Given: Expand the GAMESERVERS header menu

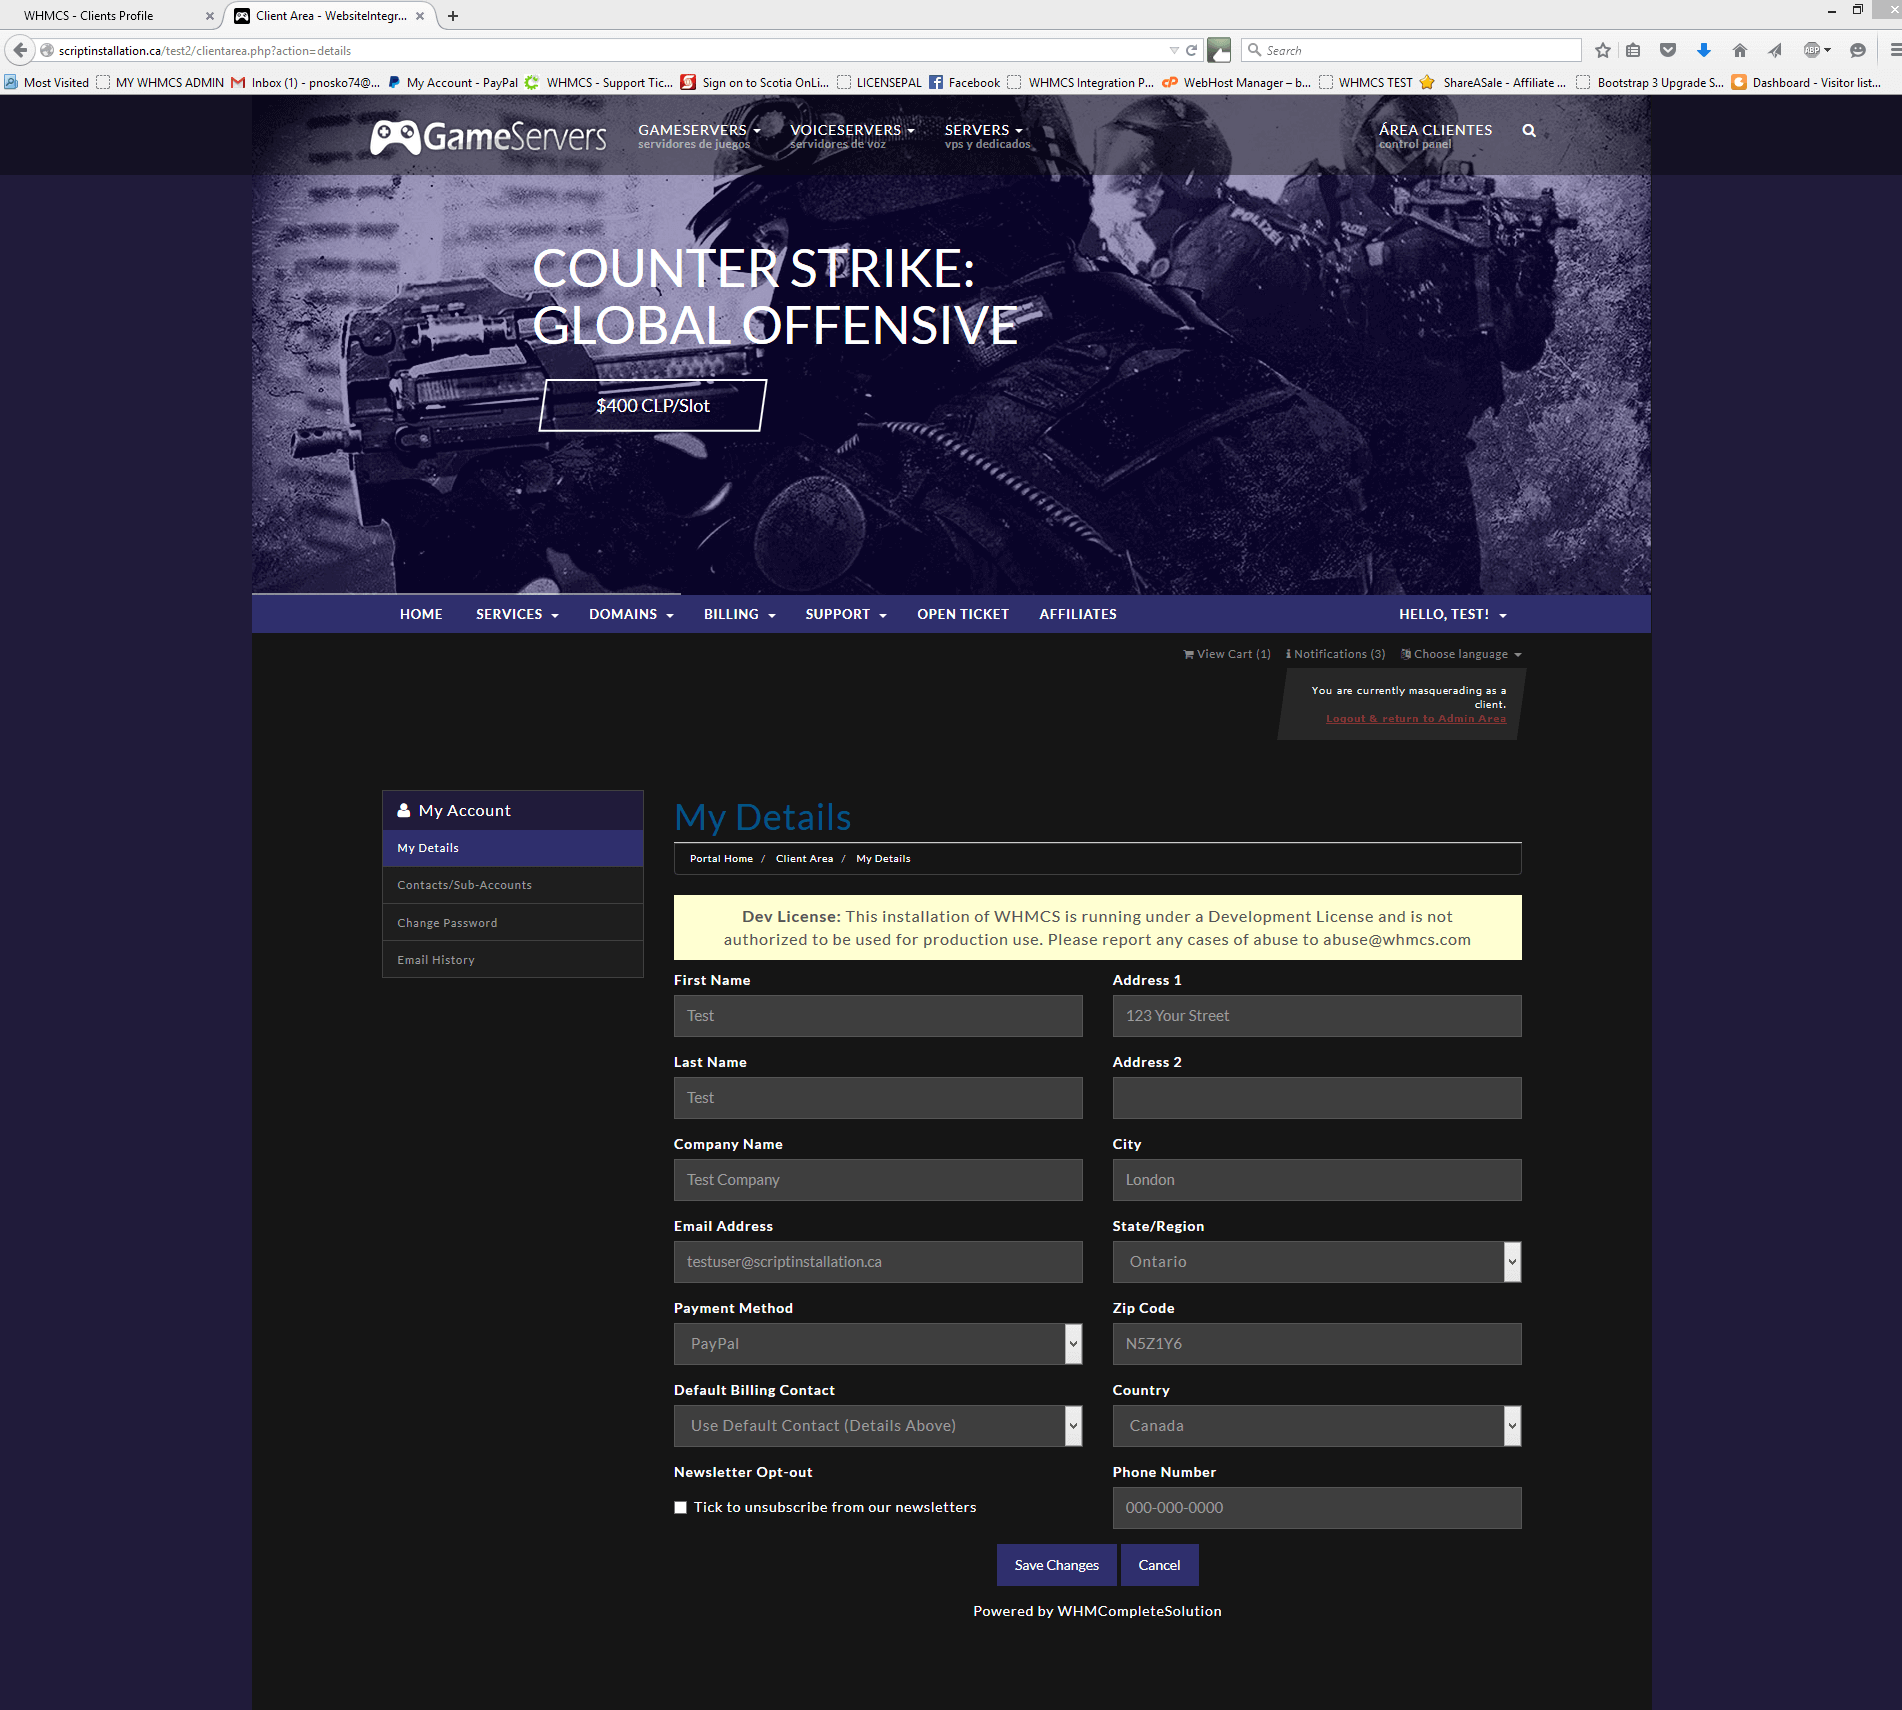Looking at the screenshot, I should [699, 136].
